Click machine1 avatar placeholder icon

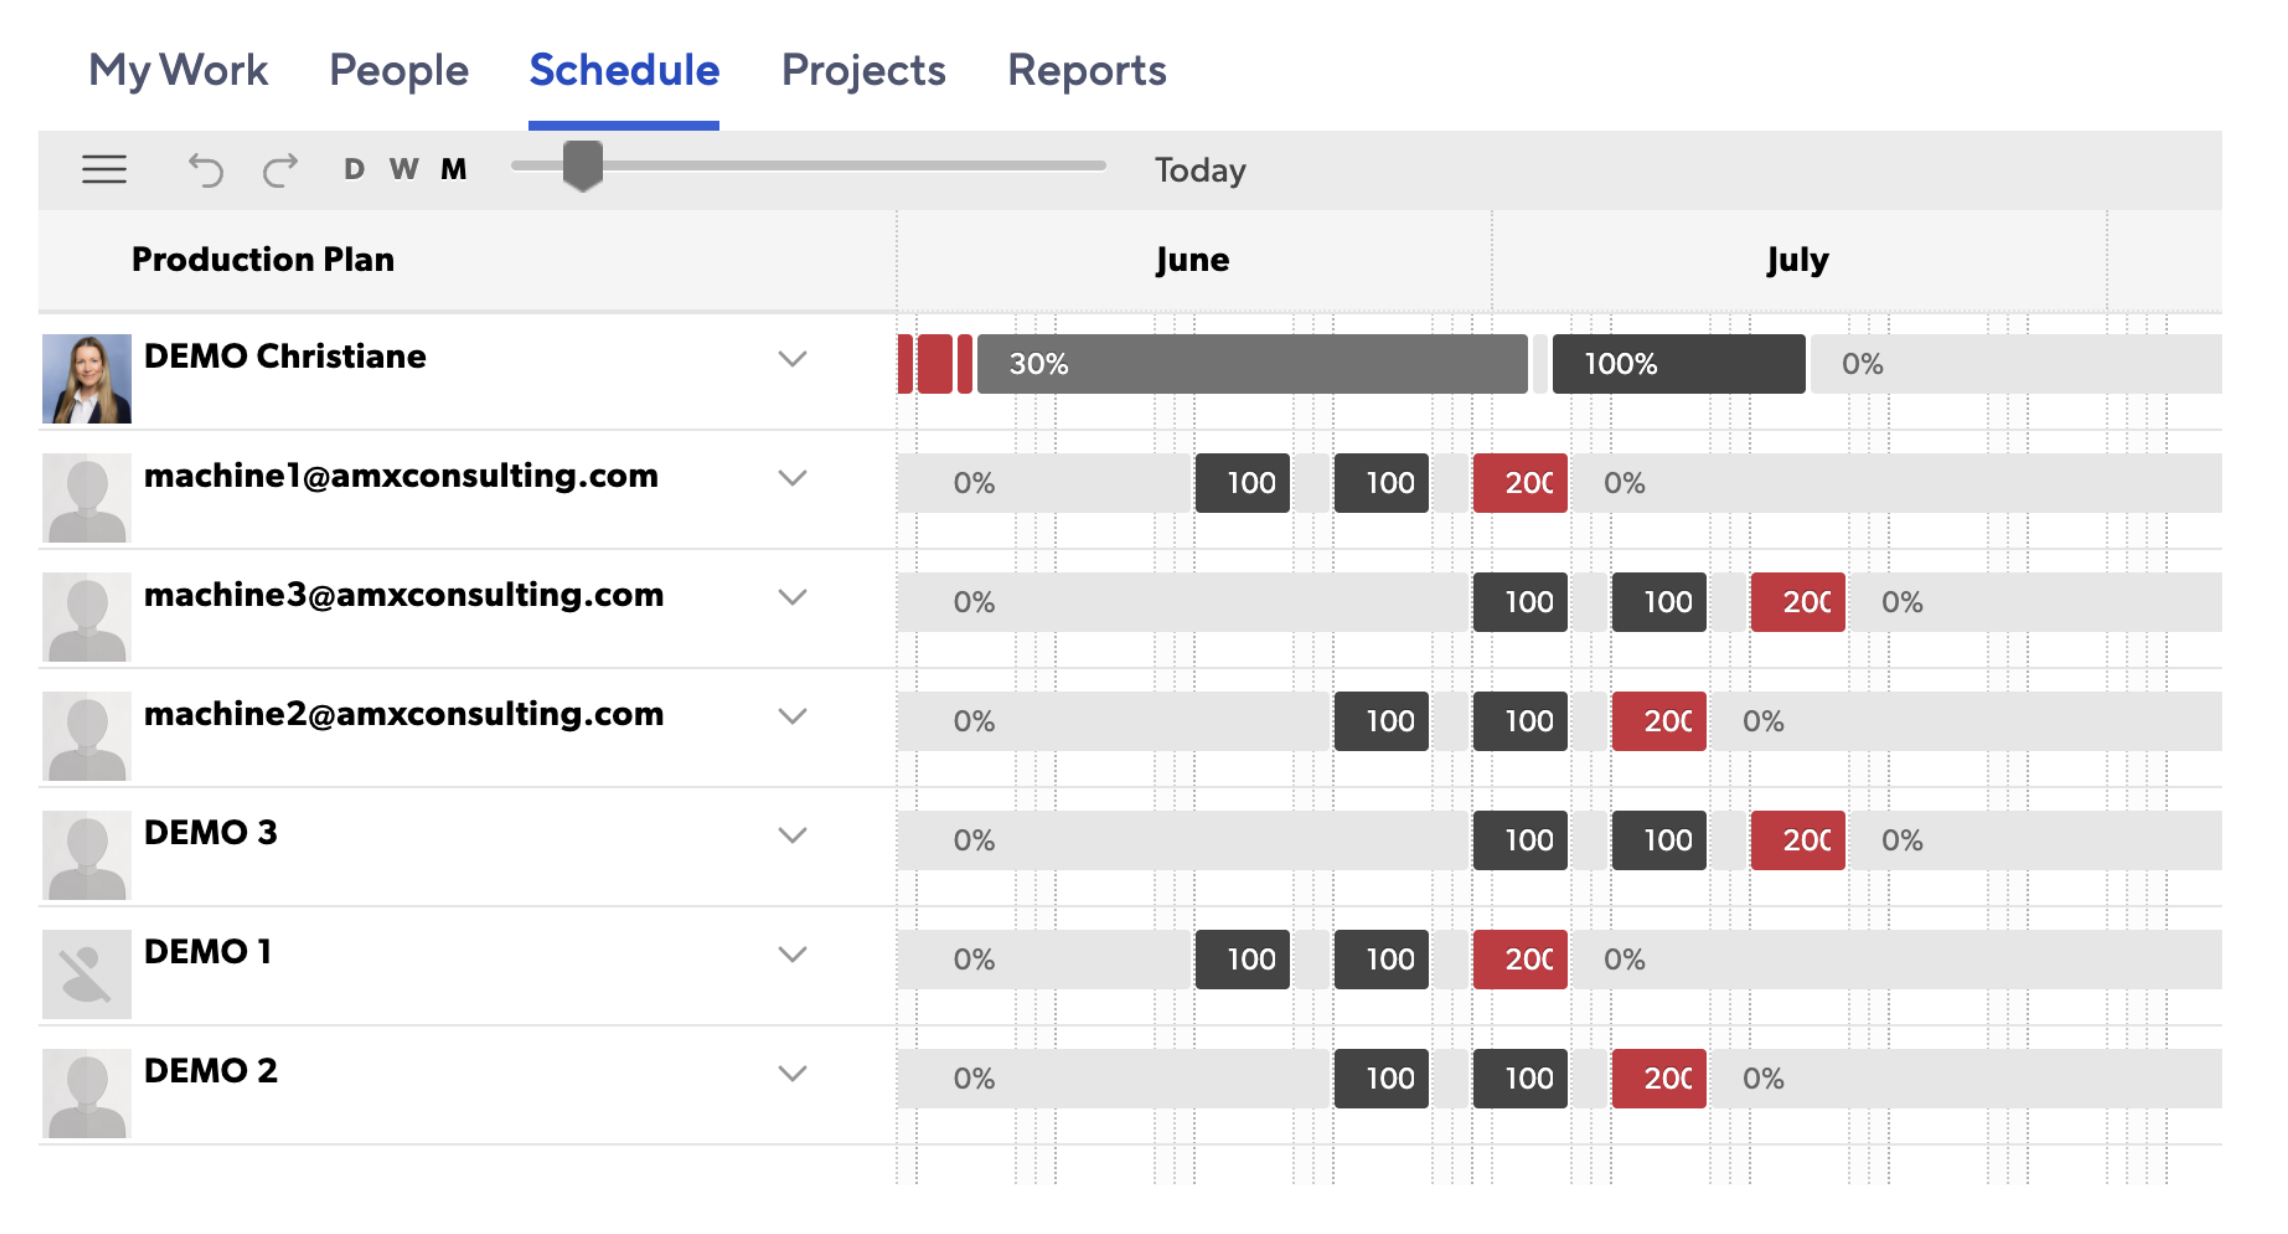click(87, 497)
